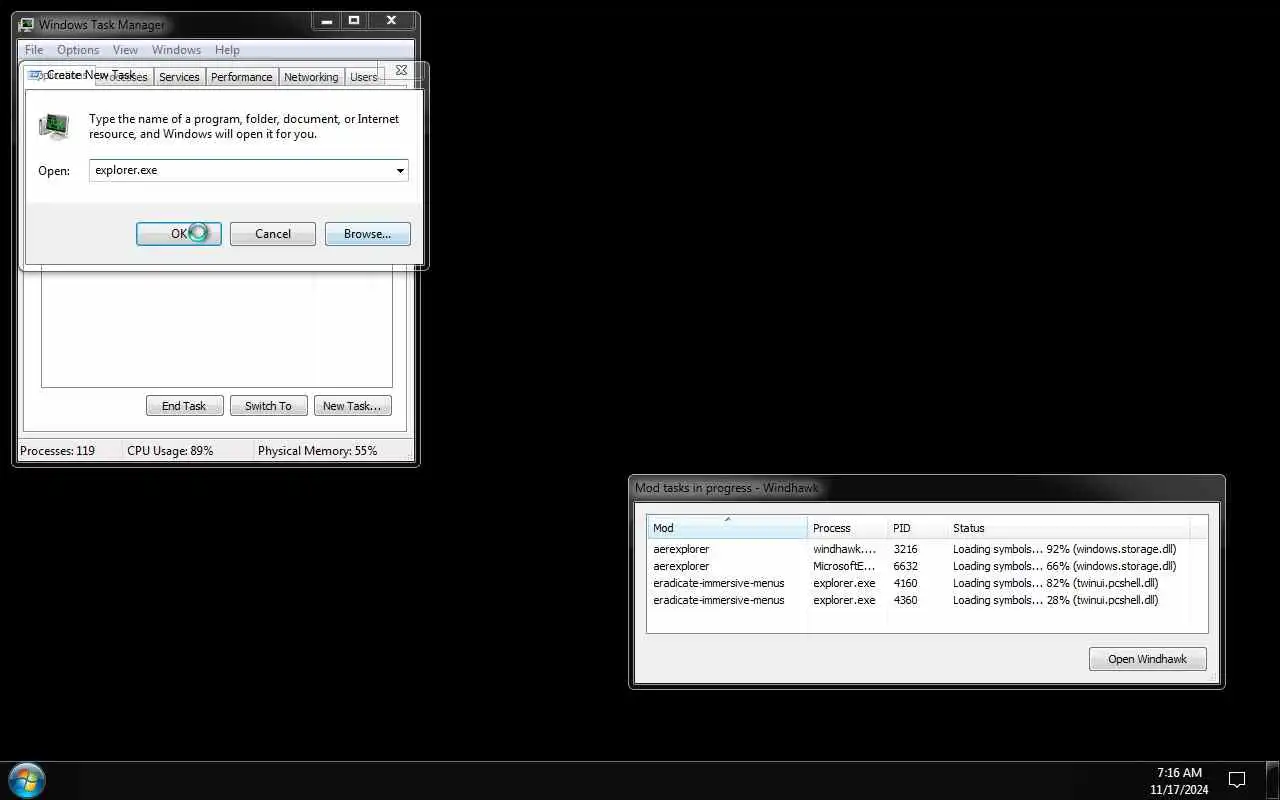This screenshot has width=1280, height=800.
Task: Open the File menu in Task Manager
Action: [33, 50]
